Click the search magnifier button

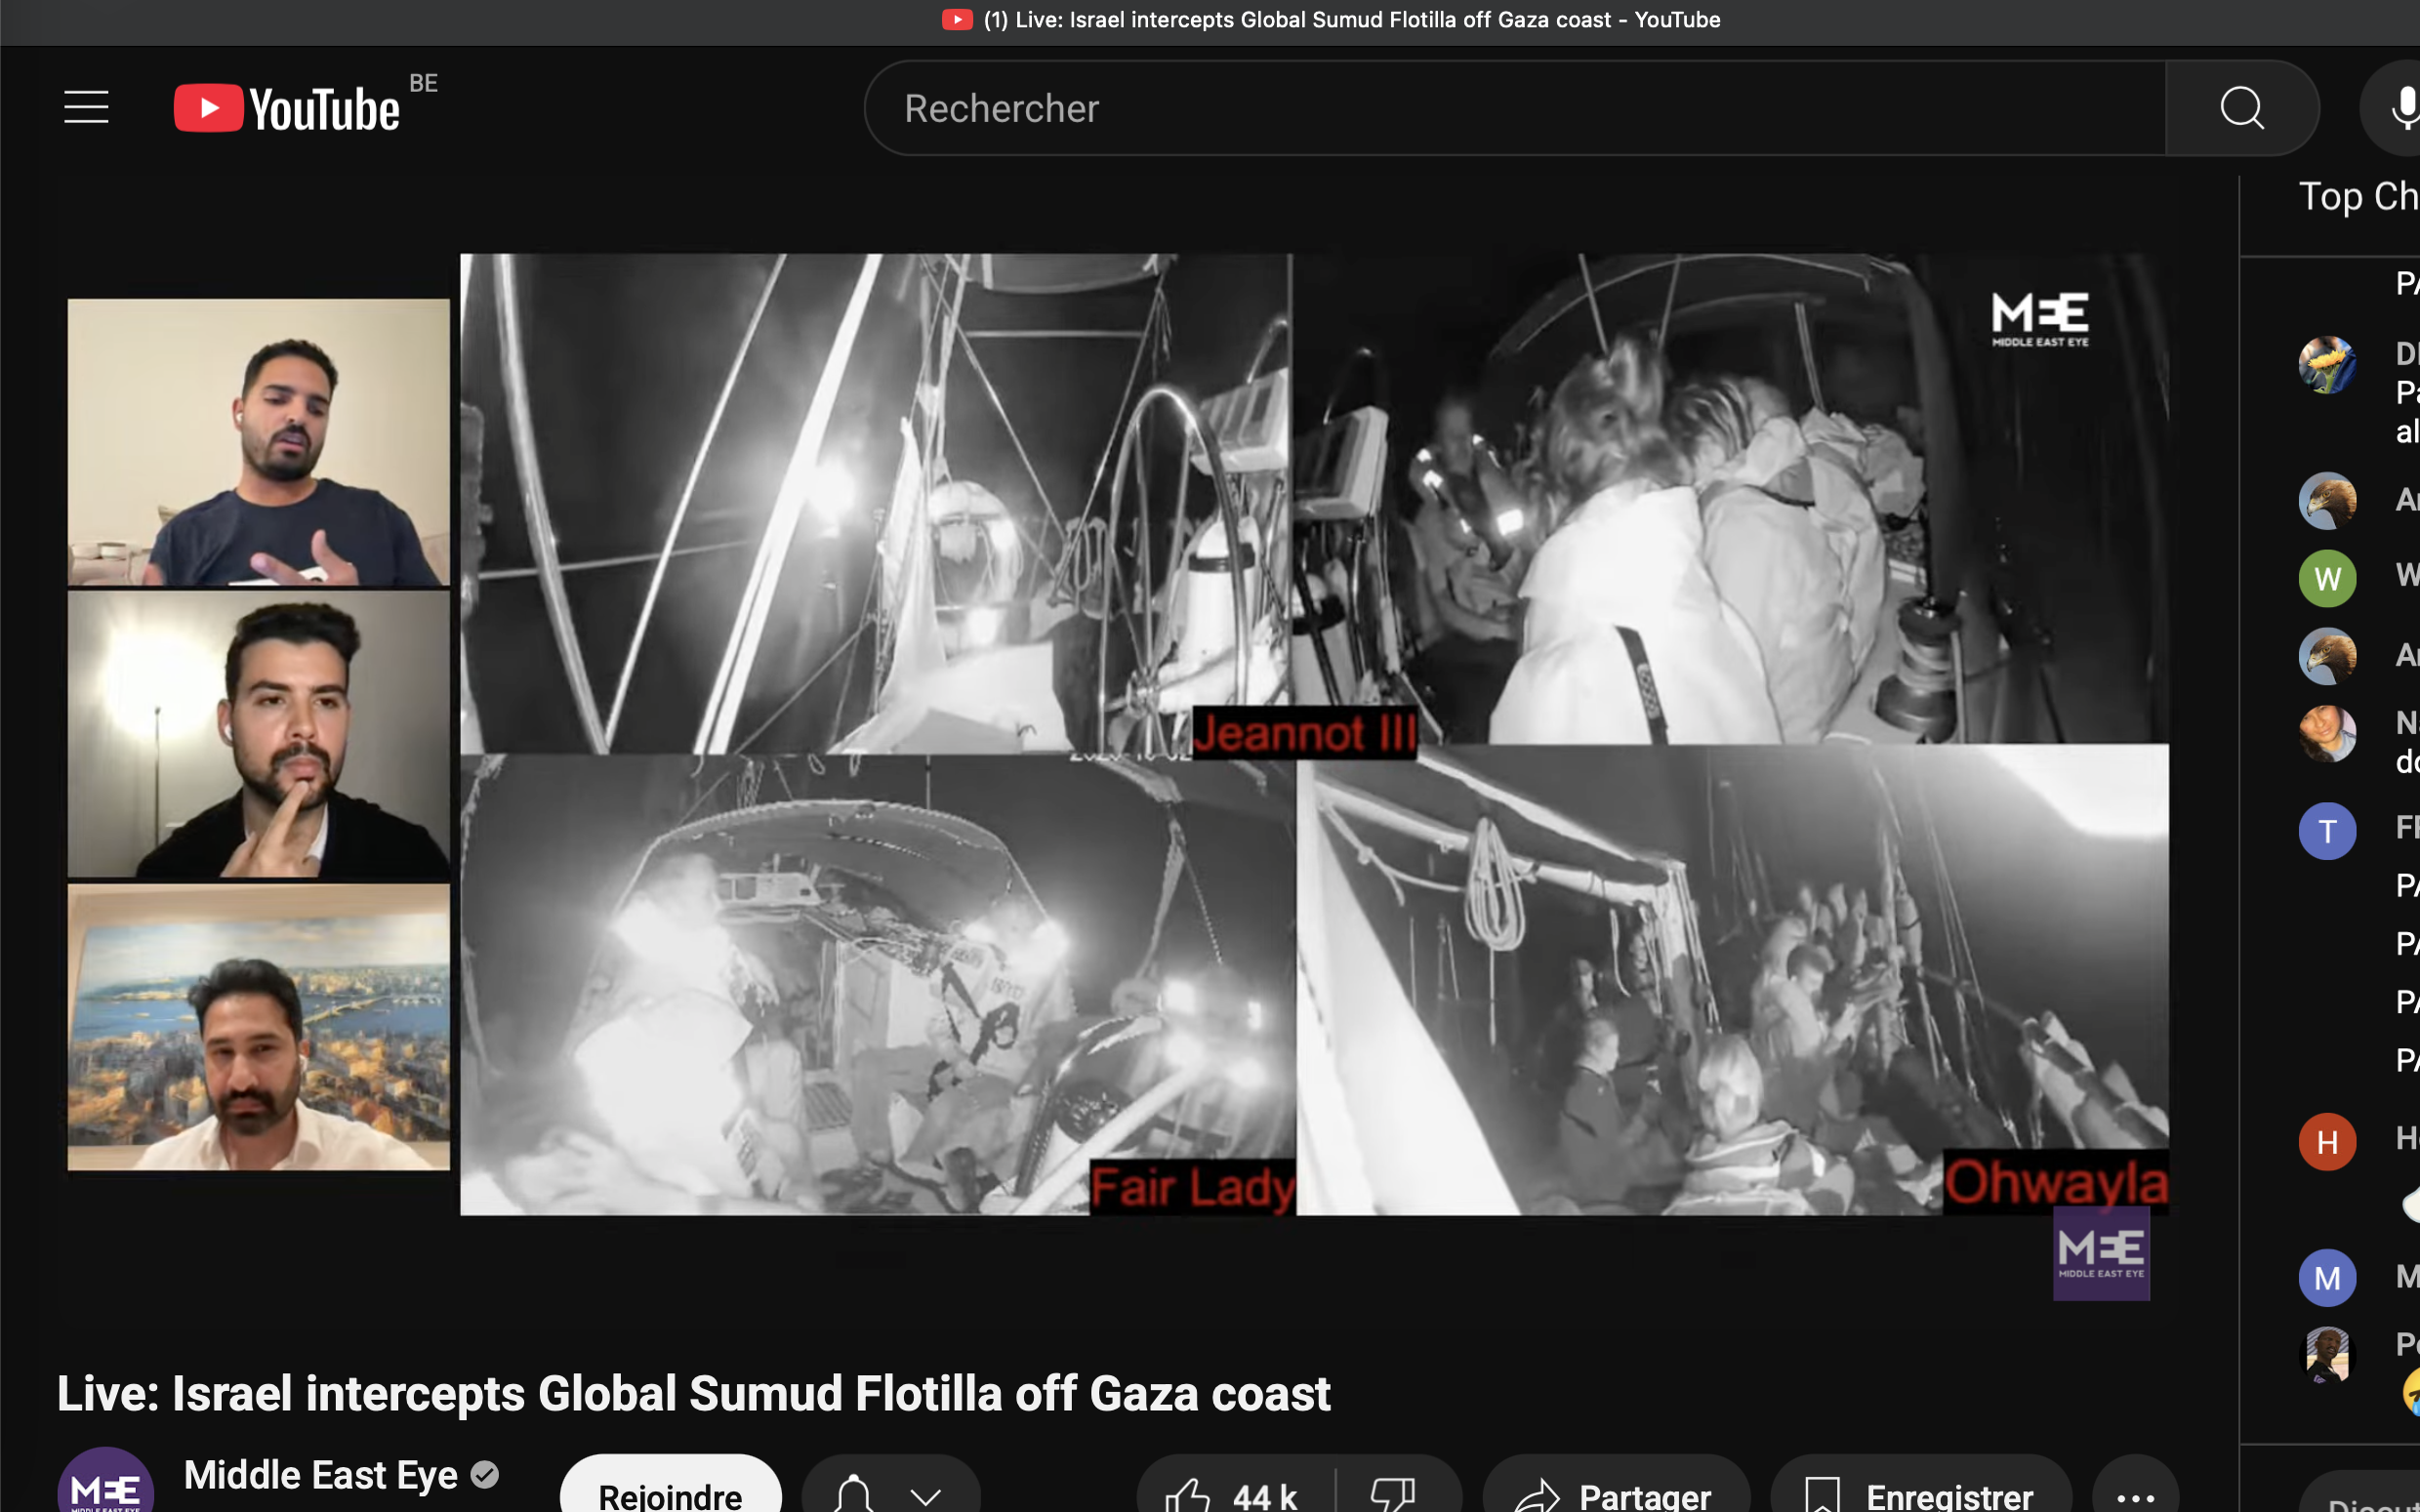coord(2241,108)
